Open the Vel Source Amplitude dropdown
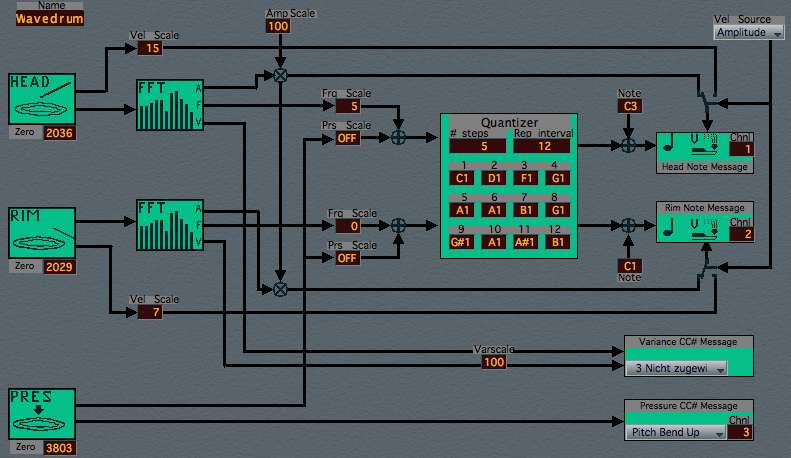The width and height of the screenshot is (791, 458). point(749,33)
